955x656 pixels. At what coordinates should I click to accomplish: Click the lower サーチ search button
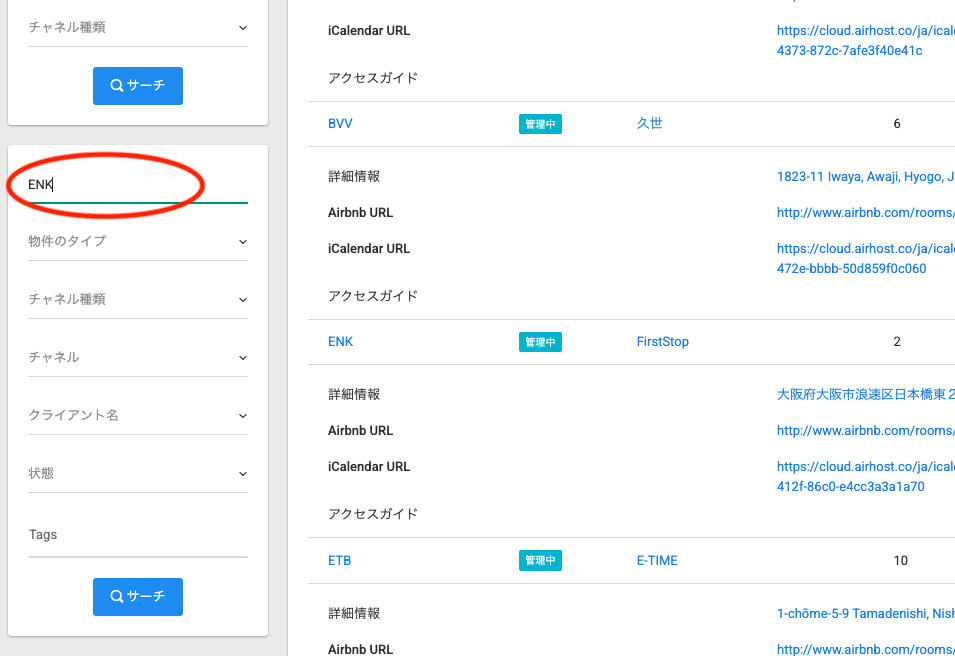(x=138, y=596)
